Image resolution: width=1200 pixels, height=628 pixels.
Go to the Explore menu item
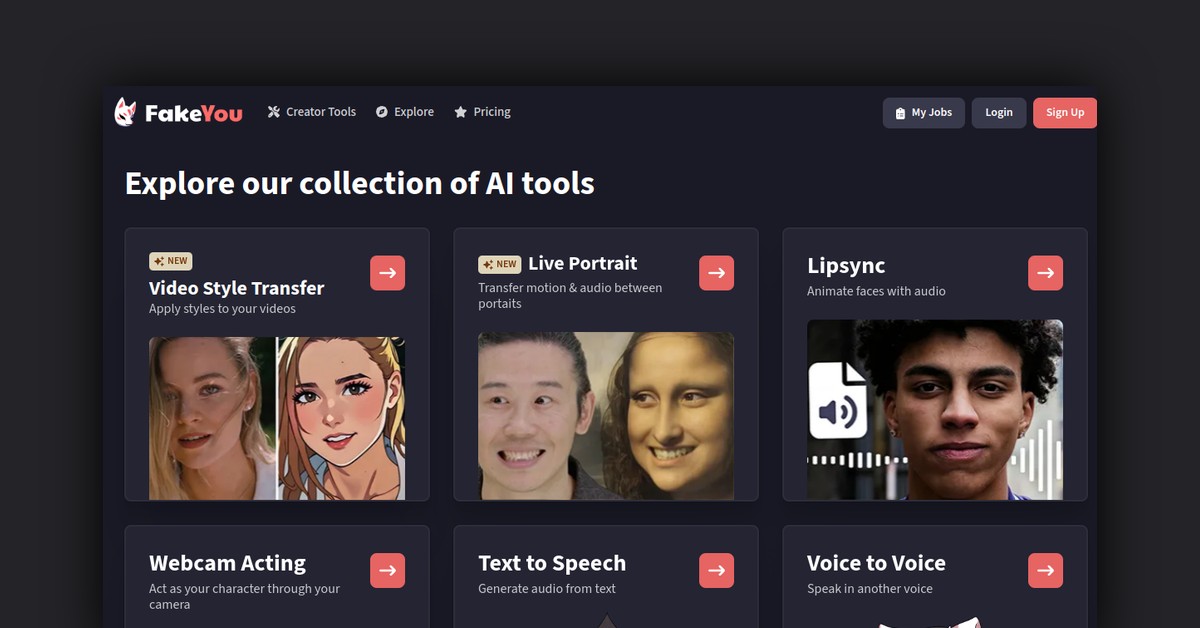tap(405, 112)
